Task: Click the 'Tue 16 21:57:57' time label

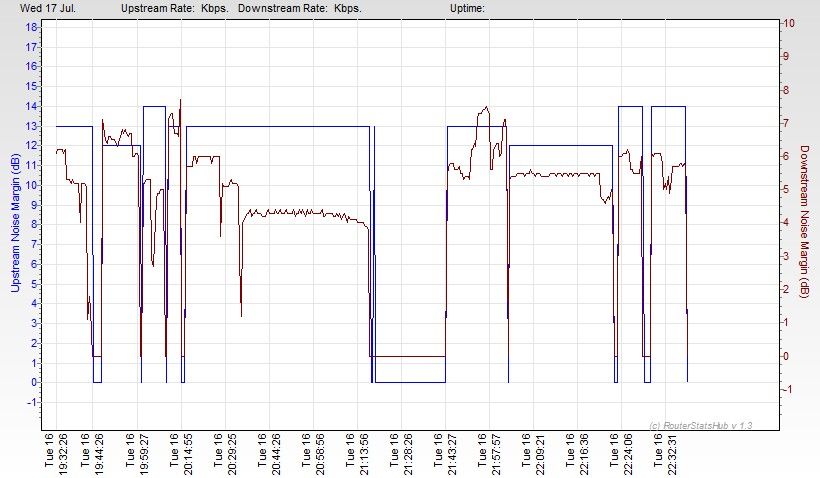Action: point(489,454)
